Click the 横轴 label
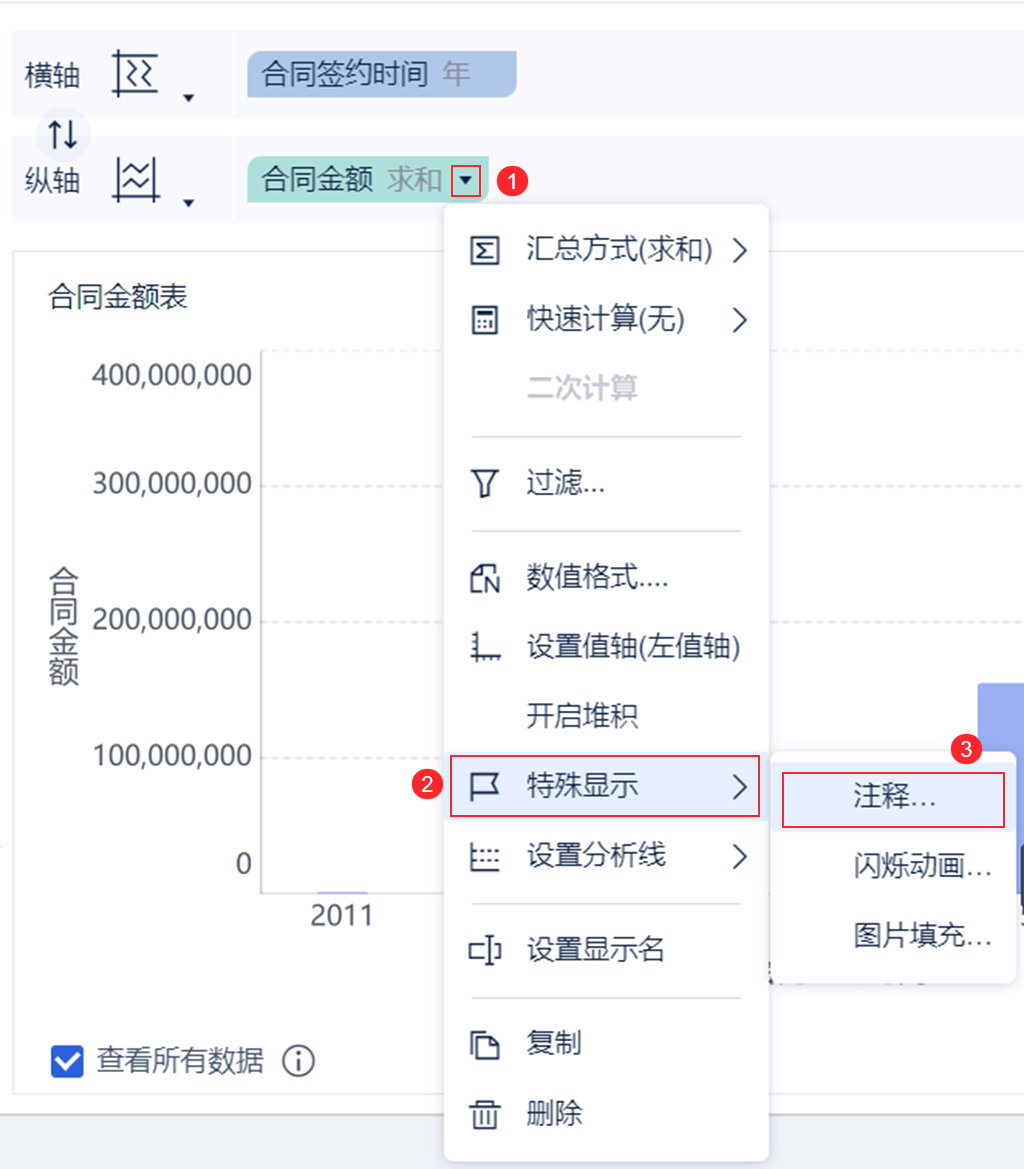This screenshot has width=1024, height=1169. pos(52,75)
